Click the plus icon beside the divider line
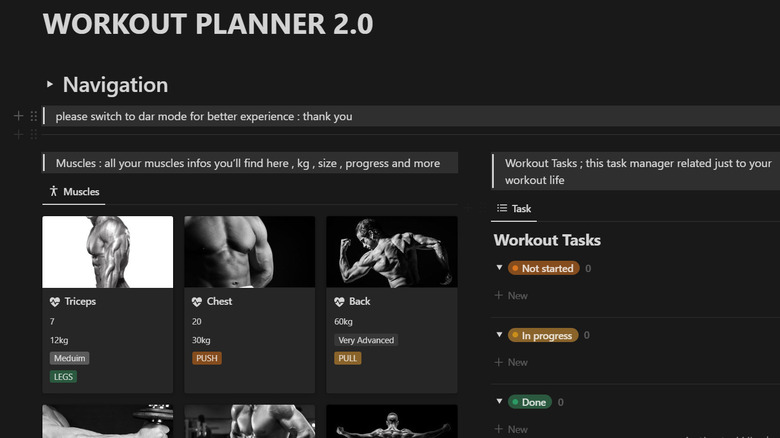 [18, 134]
